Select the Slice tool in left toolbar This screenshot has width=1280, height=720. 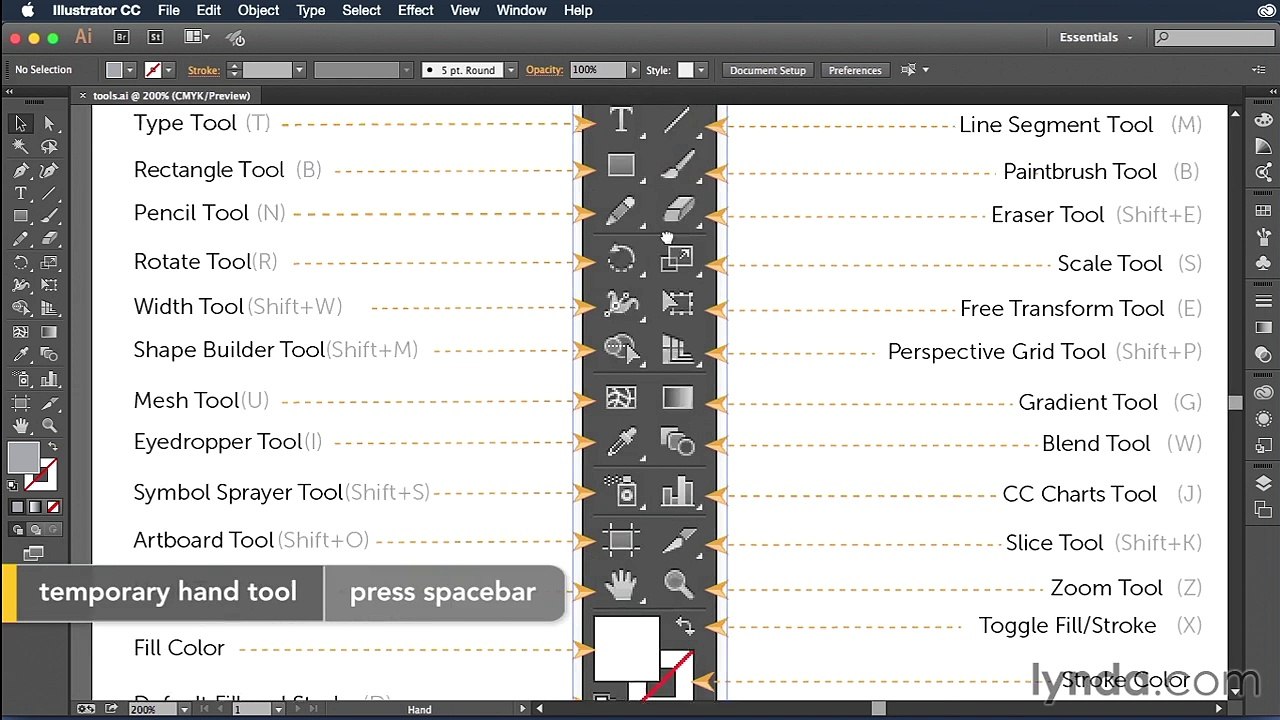tap(49, 403)
